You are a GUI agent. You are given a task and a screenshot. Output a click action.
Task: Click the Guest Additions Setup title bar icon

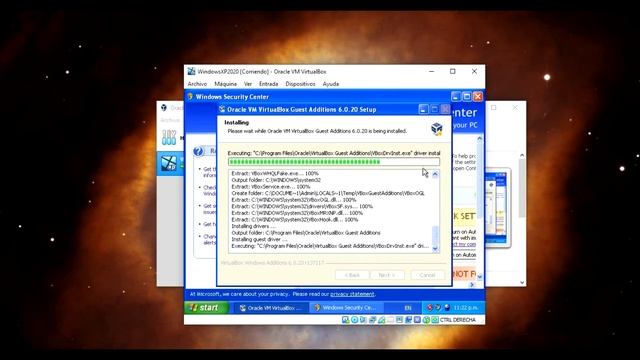tap(222, 109)
